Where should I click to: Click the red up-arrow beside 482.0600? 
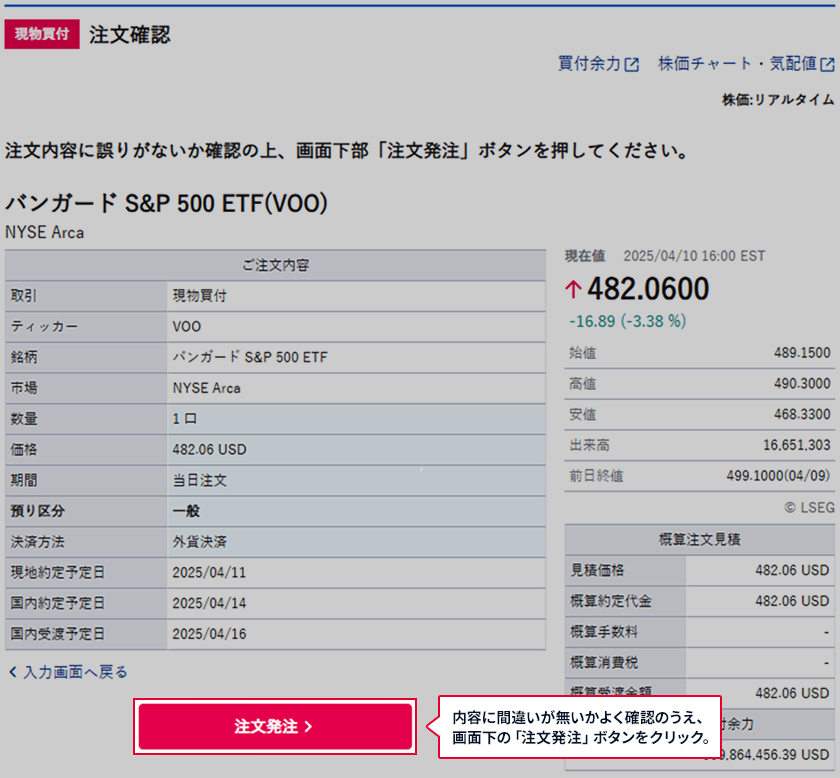coord(573,289)
